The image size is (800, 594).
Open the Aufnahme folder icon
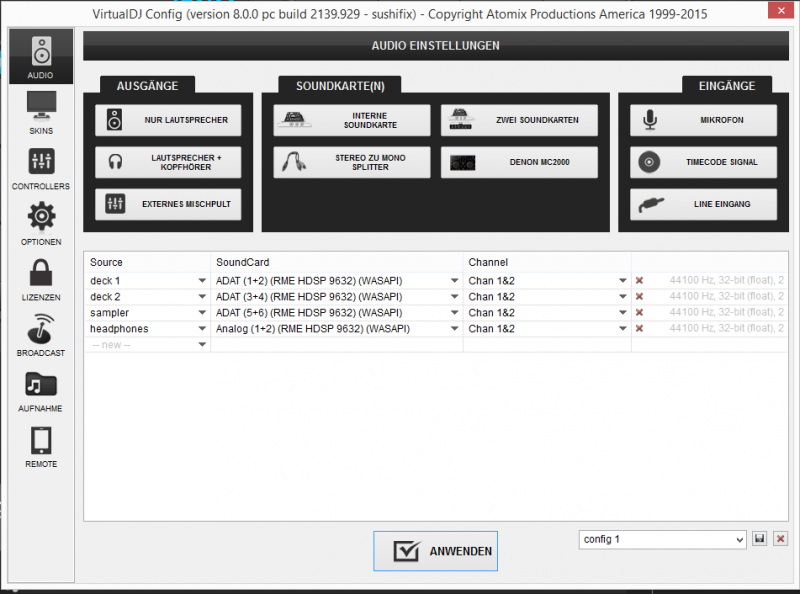[x=41, y=390]
